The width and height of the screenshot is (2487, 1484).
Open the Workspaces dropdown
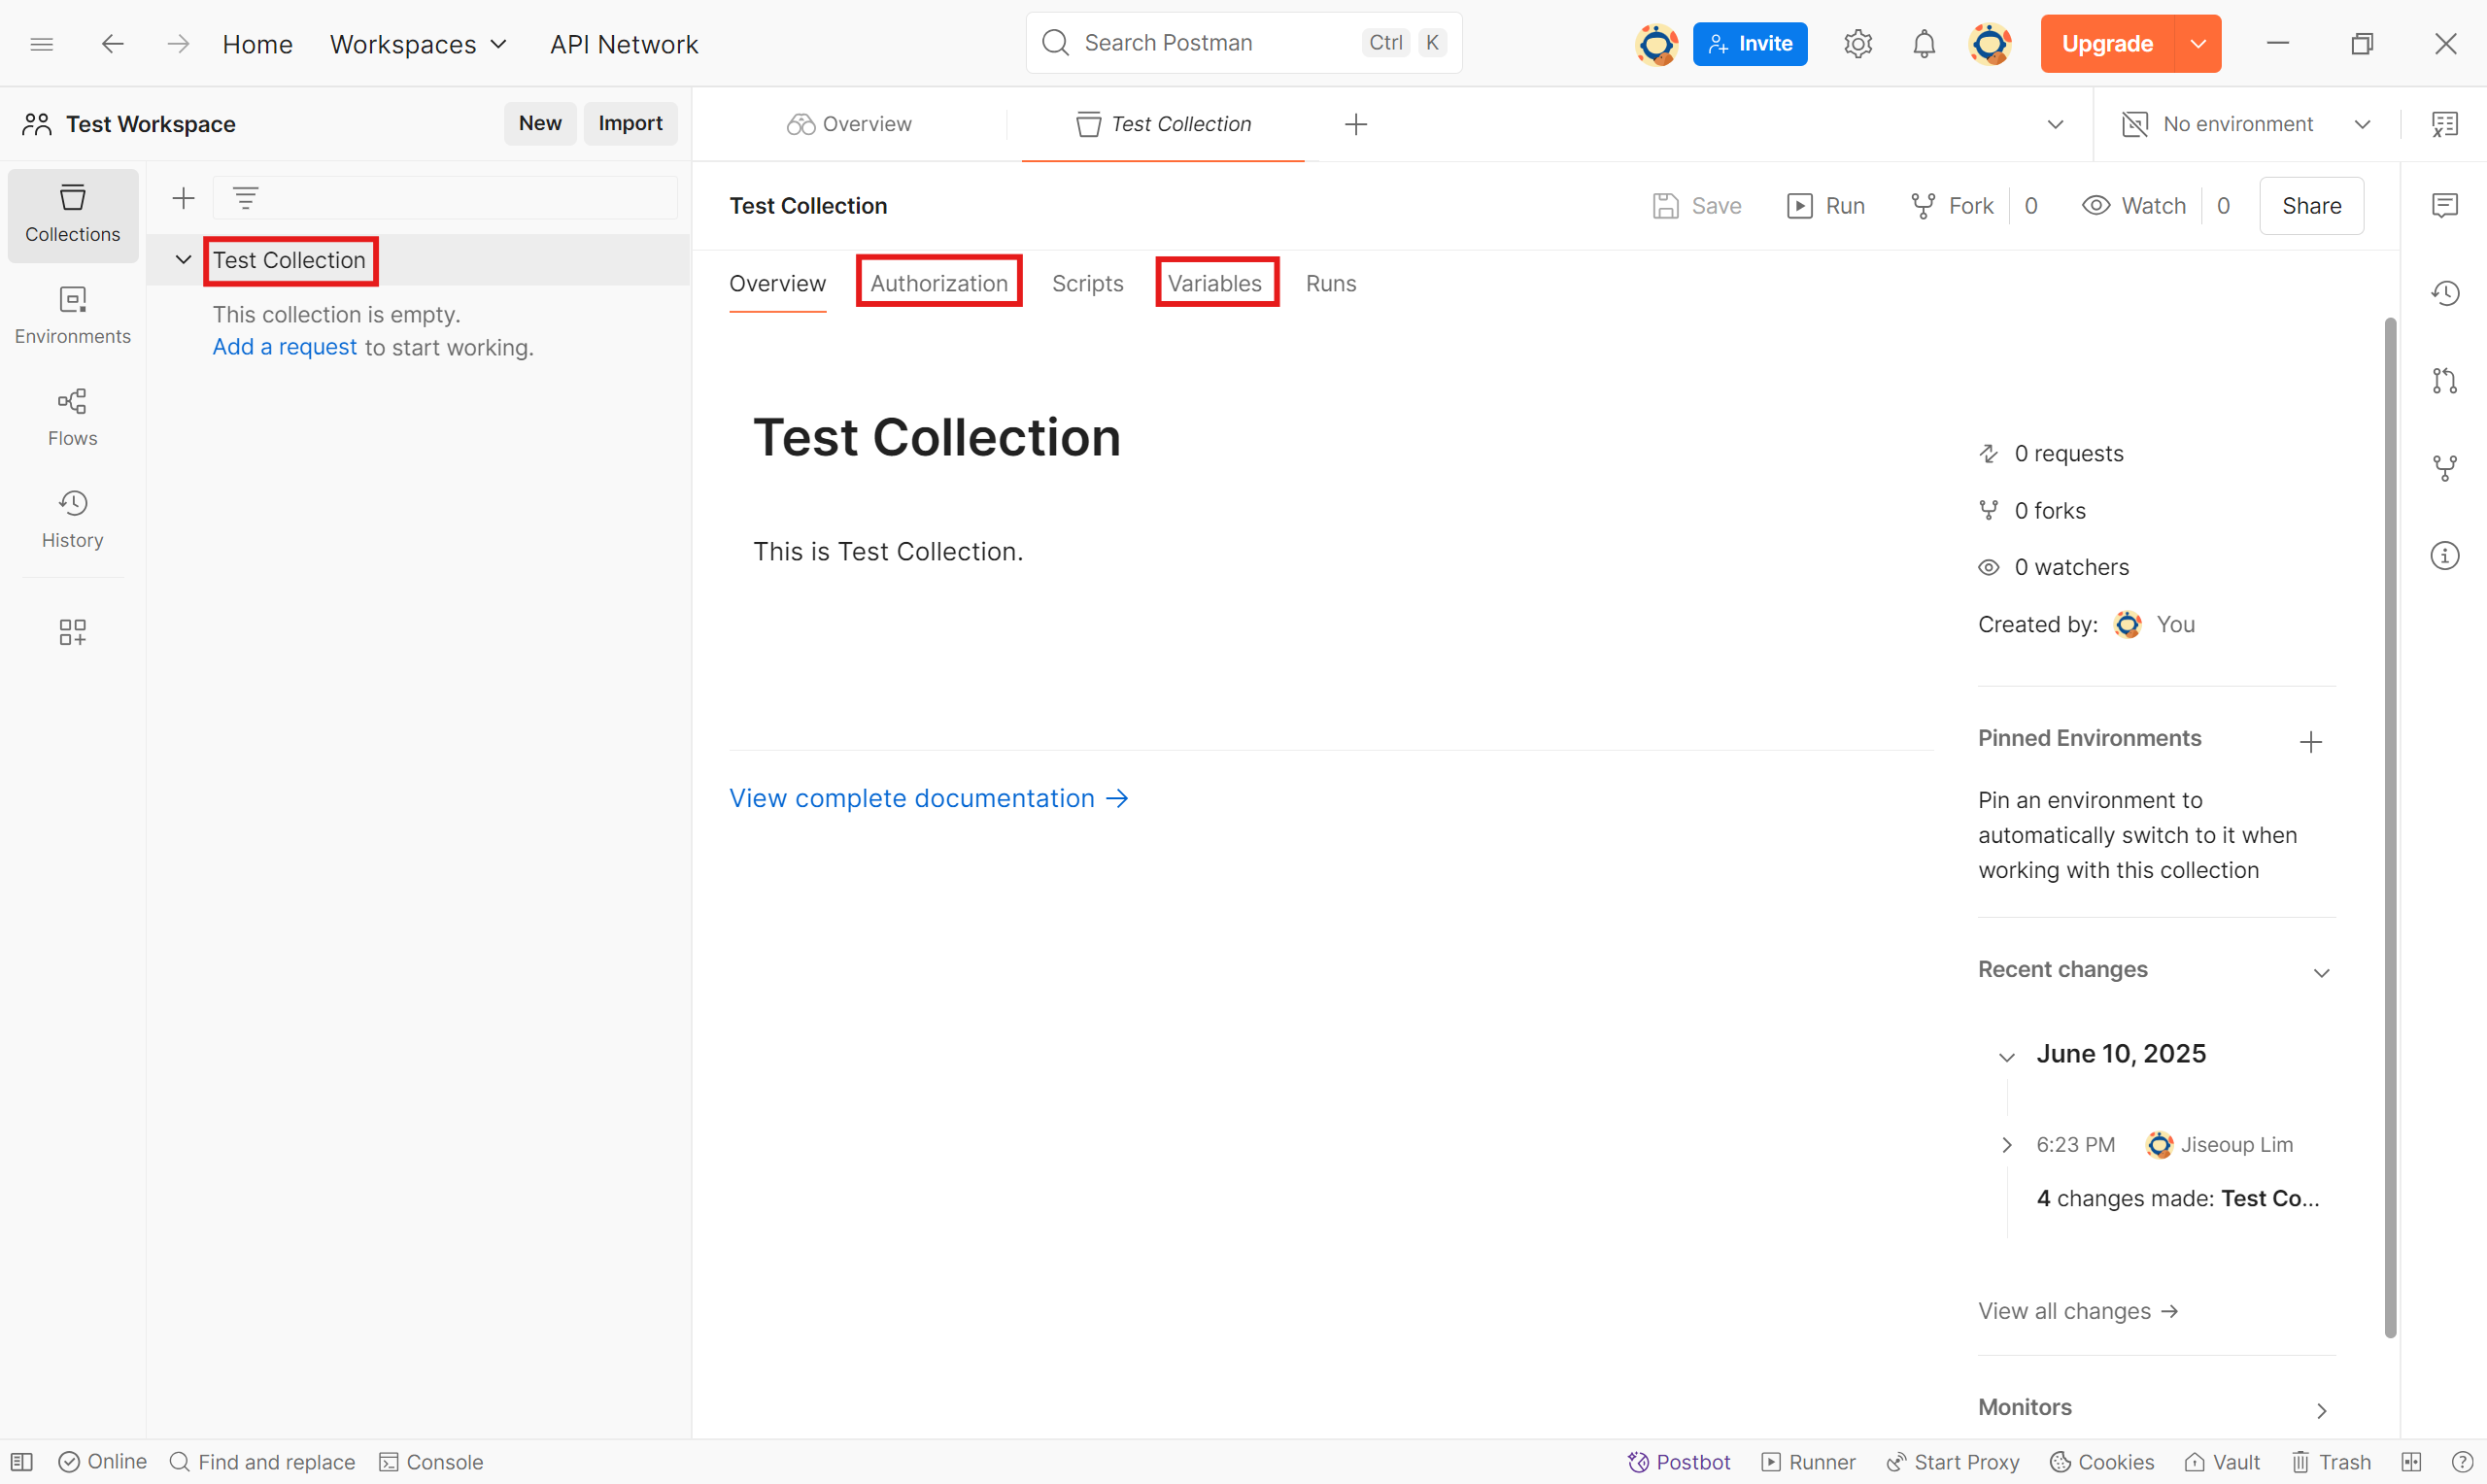(x=418, y=44)
